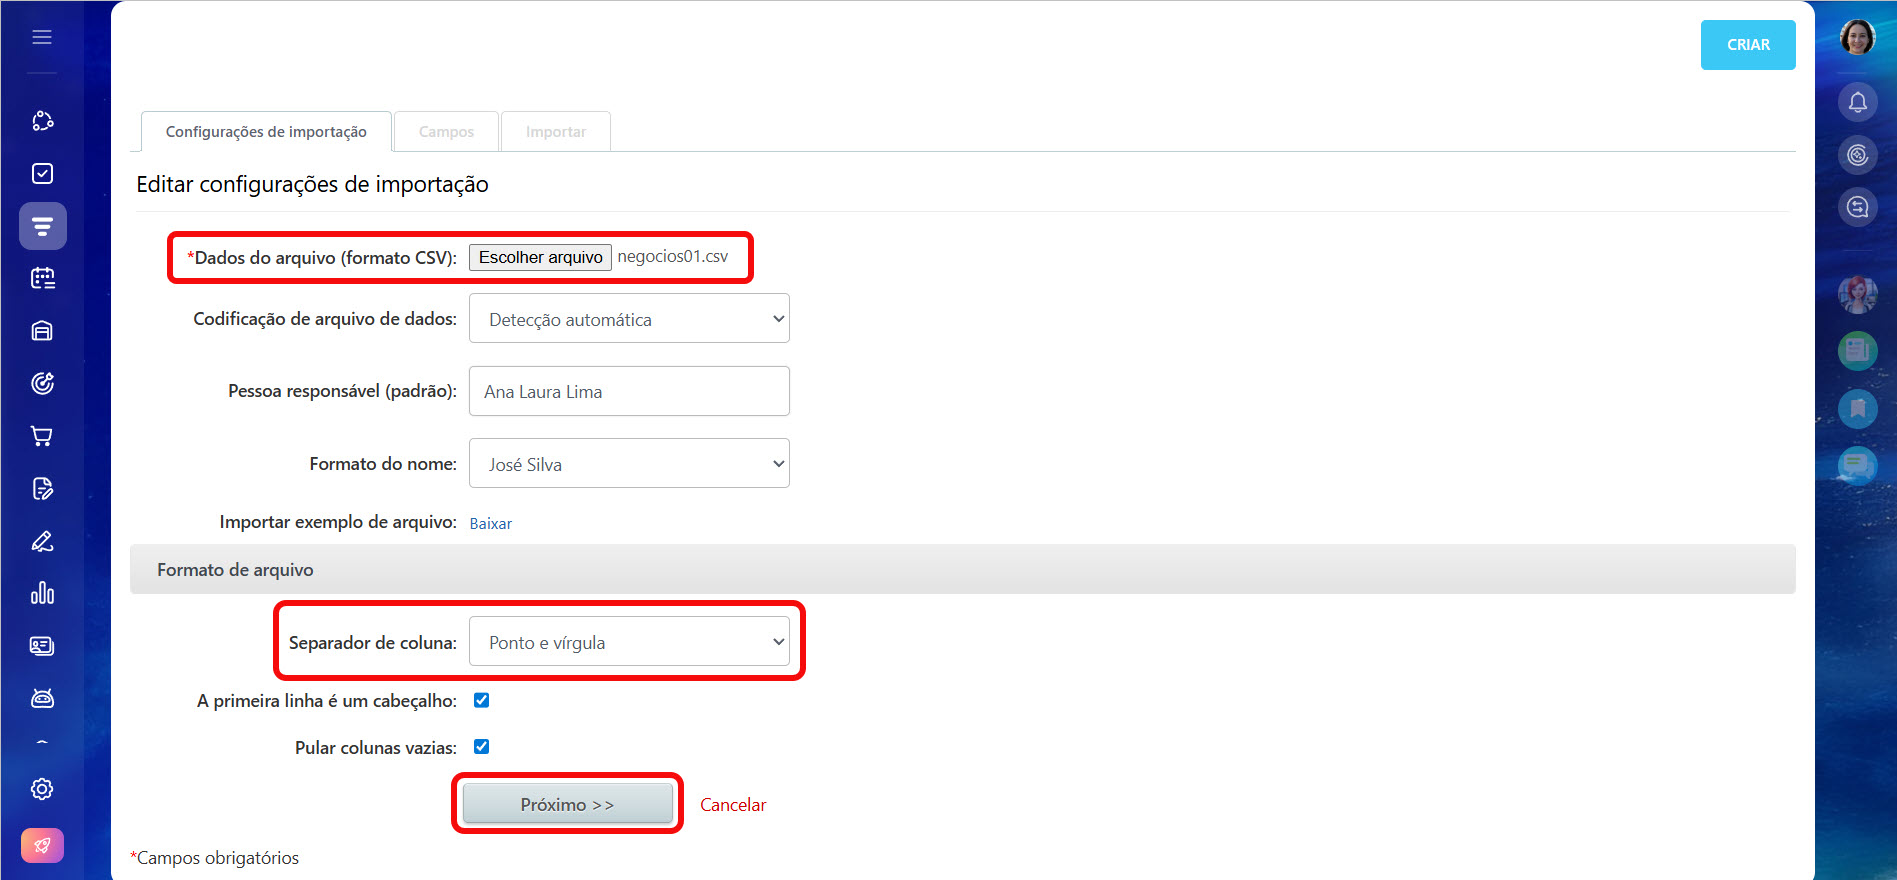Switch to the Campos tab
1897x880 pixels.
(446, 132)
